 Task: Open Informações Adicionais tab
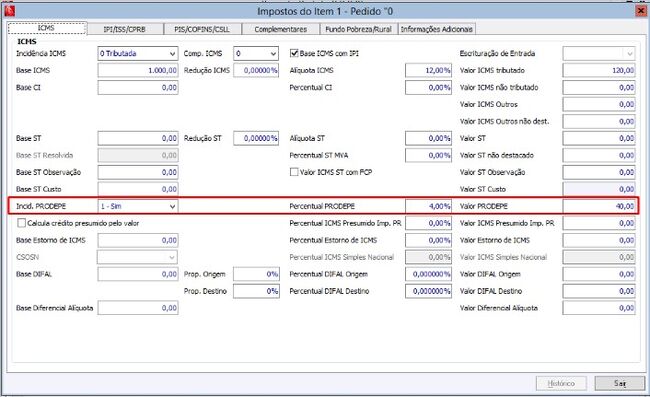click(437, 29)
